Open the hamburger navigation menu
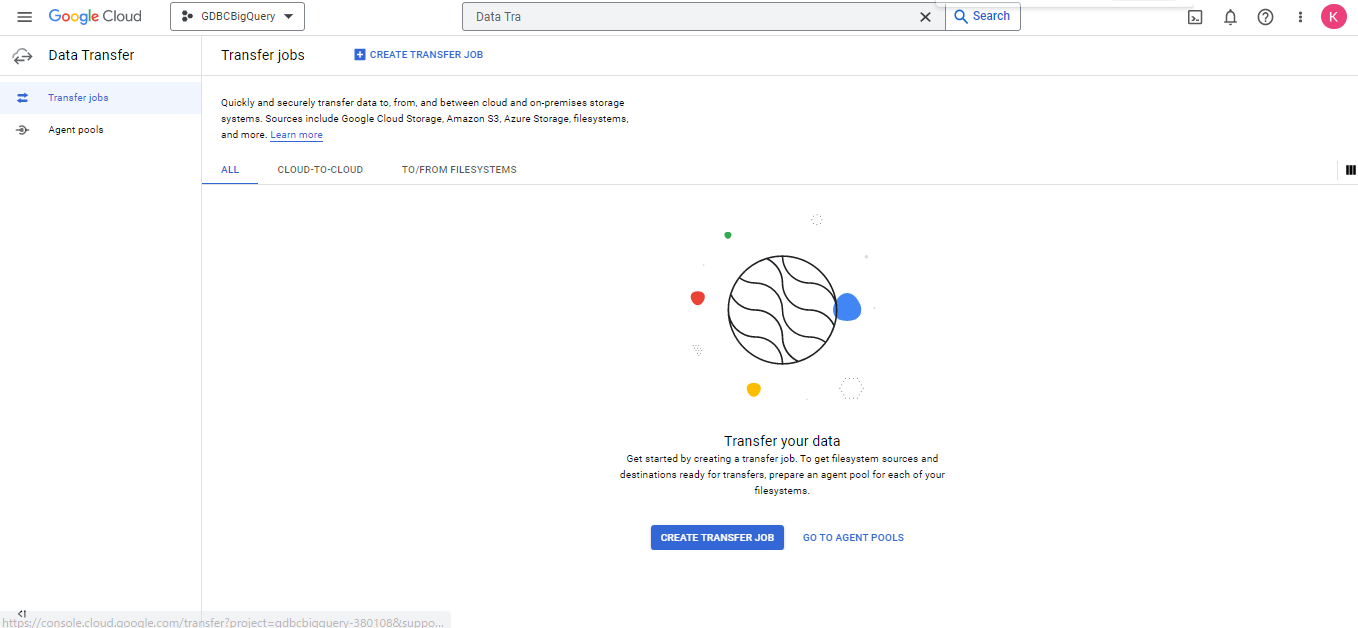This screenshot has width=1358, height=628. 25,17
